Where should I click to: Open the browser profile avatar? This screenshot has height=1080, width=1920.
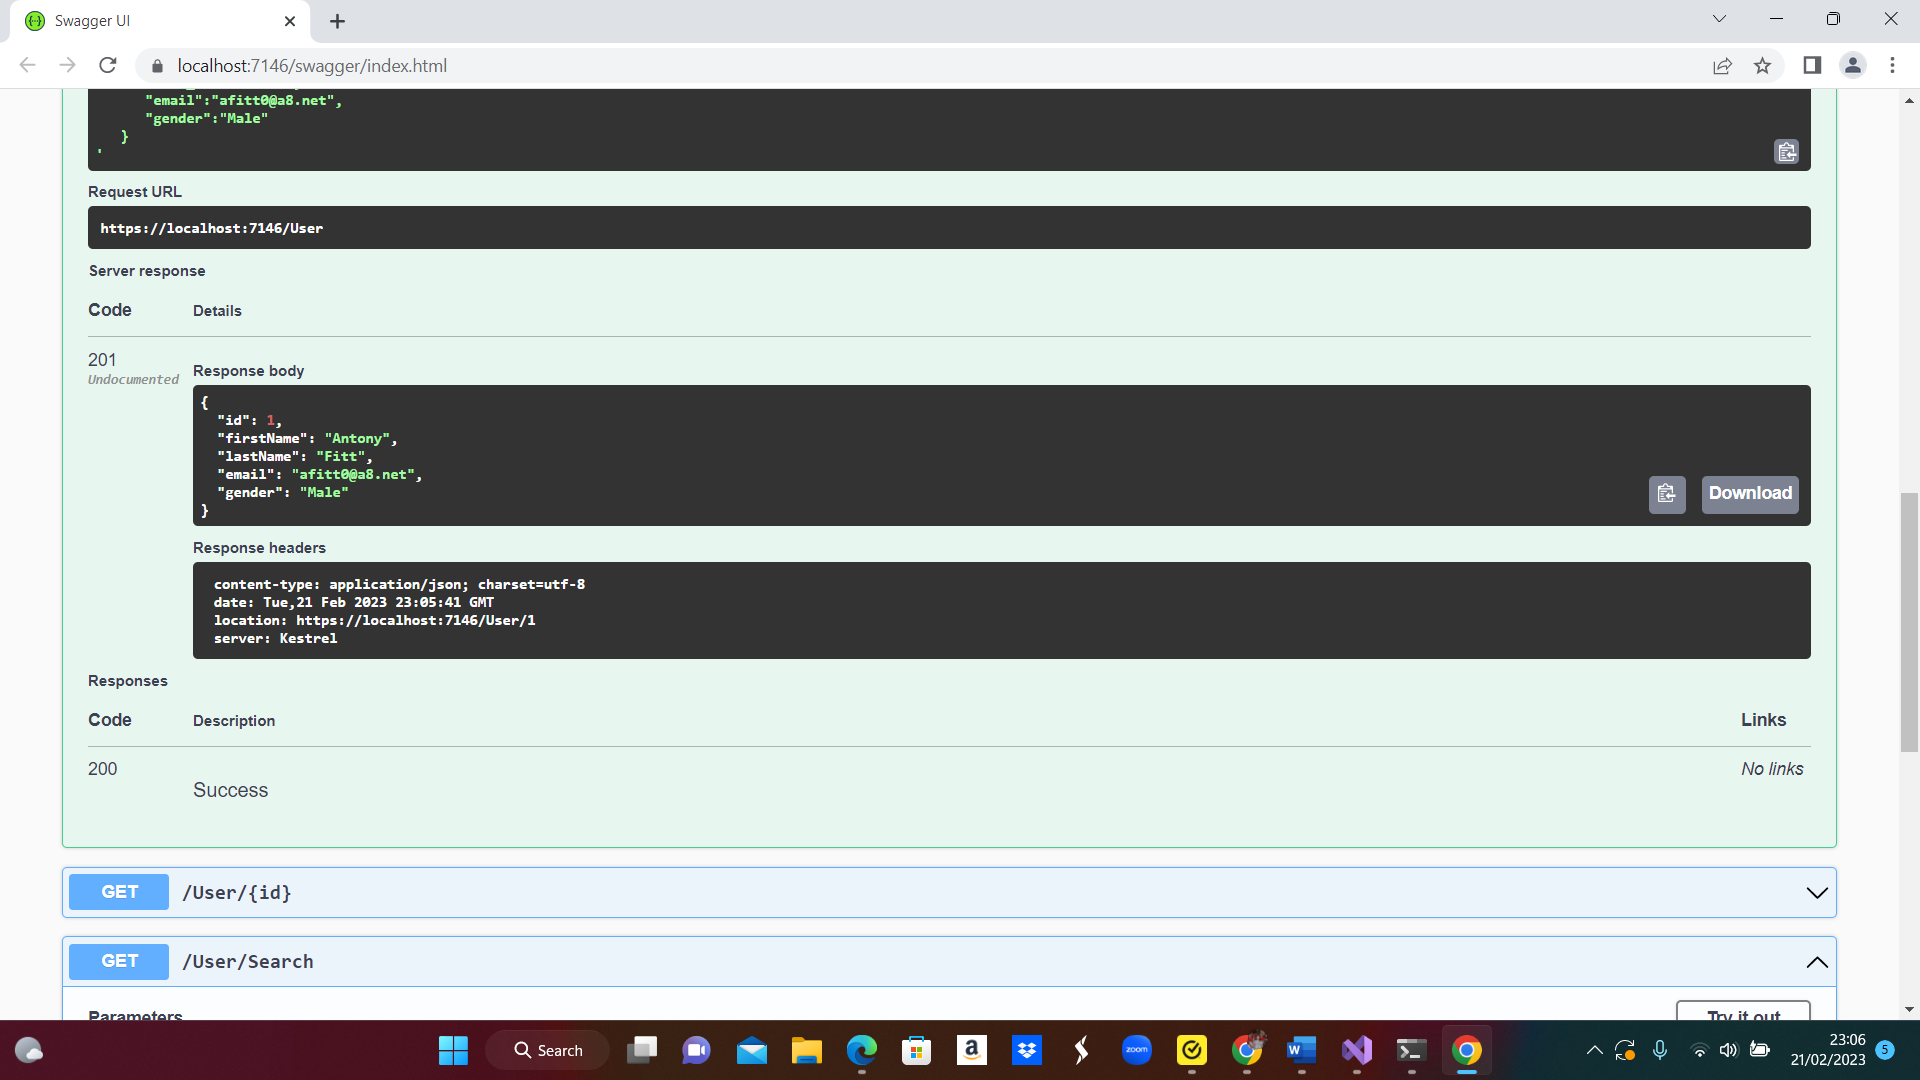coord(1852,65)
